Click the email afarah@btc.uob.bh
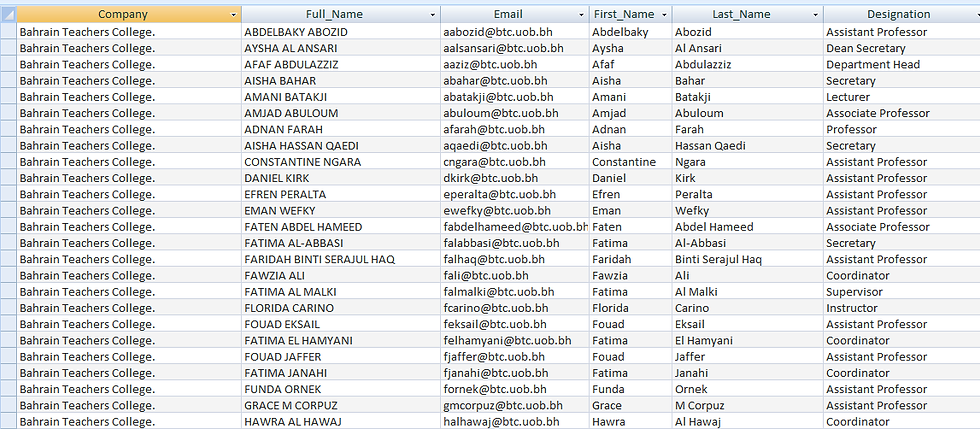The height and width of the screenshot is (429, 980). point(515,129)
